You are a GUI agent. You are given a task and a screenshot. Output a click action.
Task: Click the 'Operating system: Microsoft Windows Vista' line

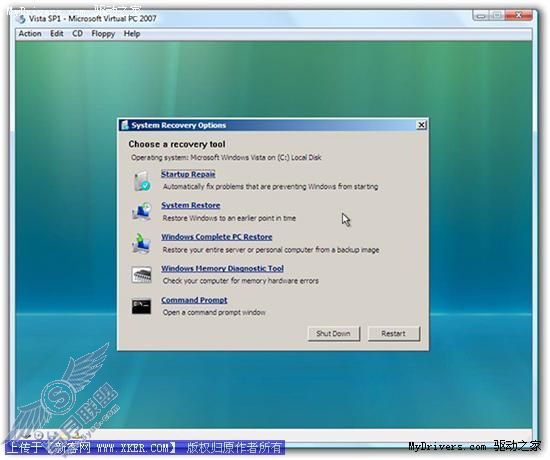tap(226, 158)
